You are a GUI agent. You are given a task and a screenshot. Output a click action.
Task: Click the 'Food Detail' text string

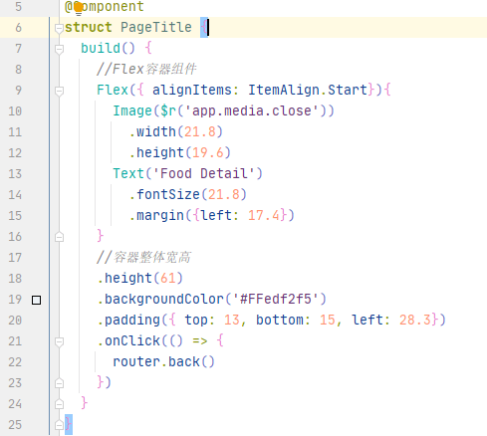[x=204, y=174]
